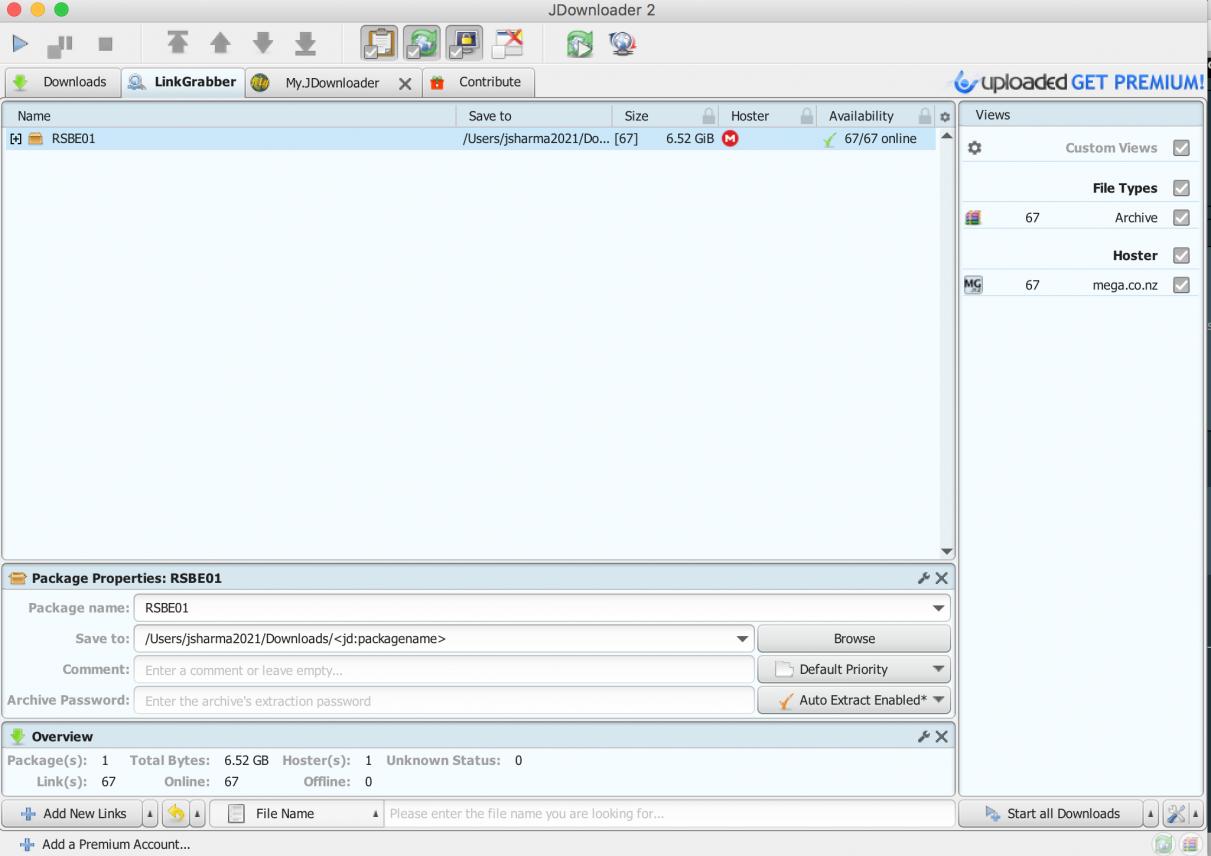Open the Package name dropdown arrow
Screen dimensions: 1211x856
pyautogui.click(x=938, y=608)
